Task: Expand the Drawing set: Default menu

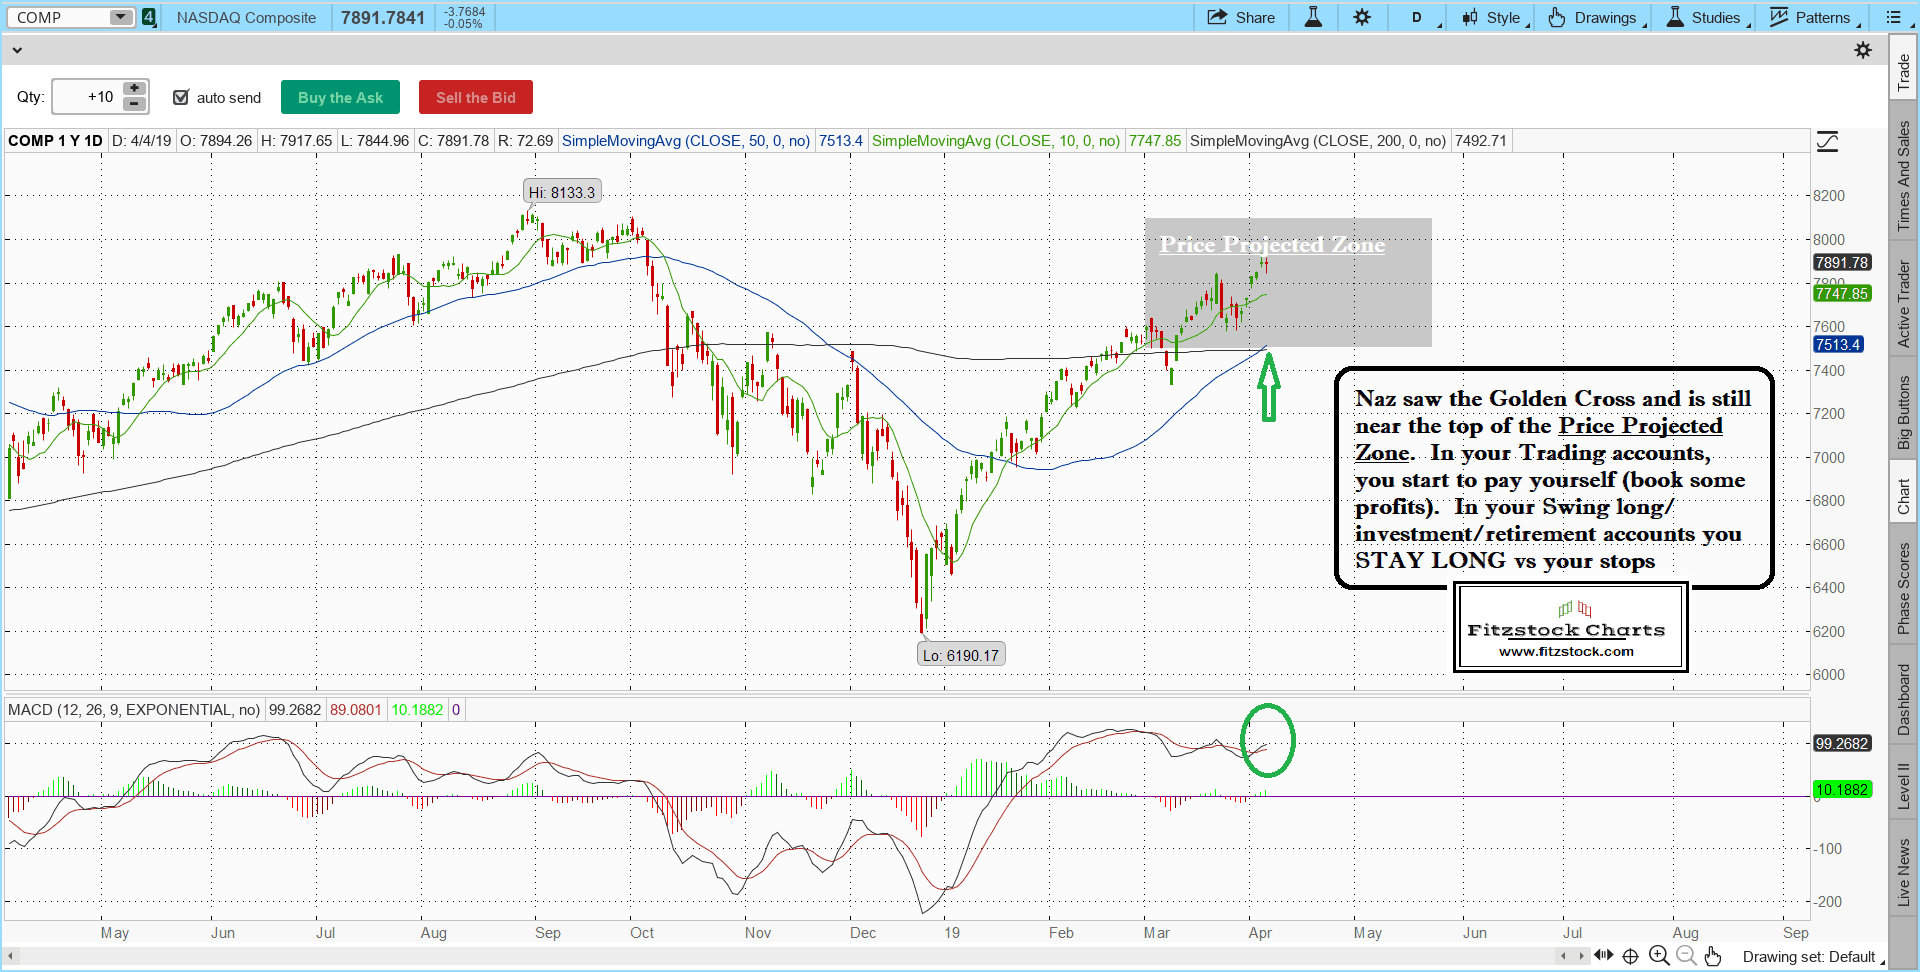Action: tap(1812, 957)
